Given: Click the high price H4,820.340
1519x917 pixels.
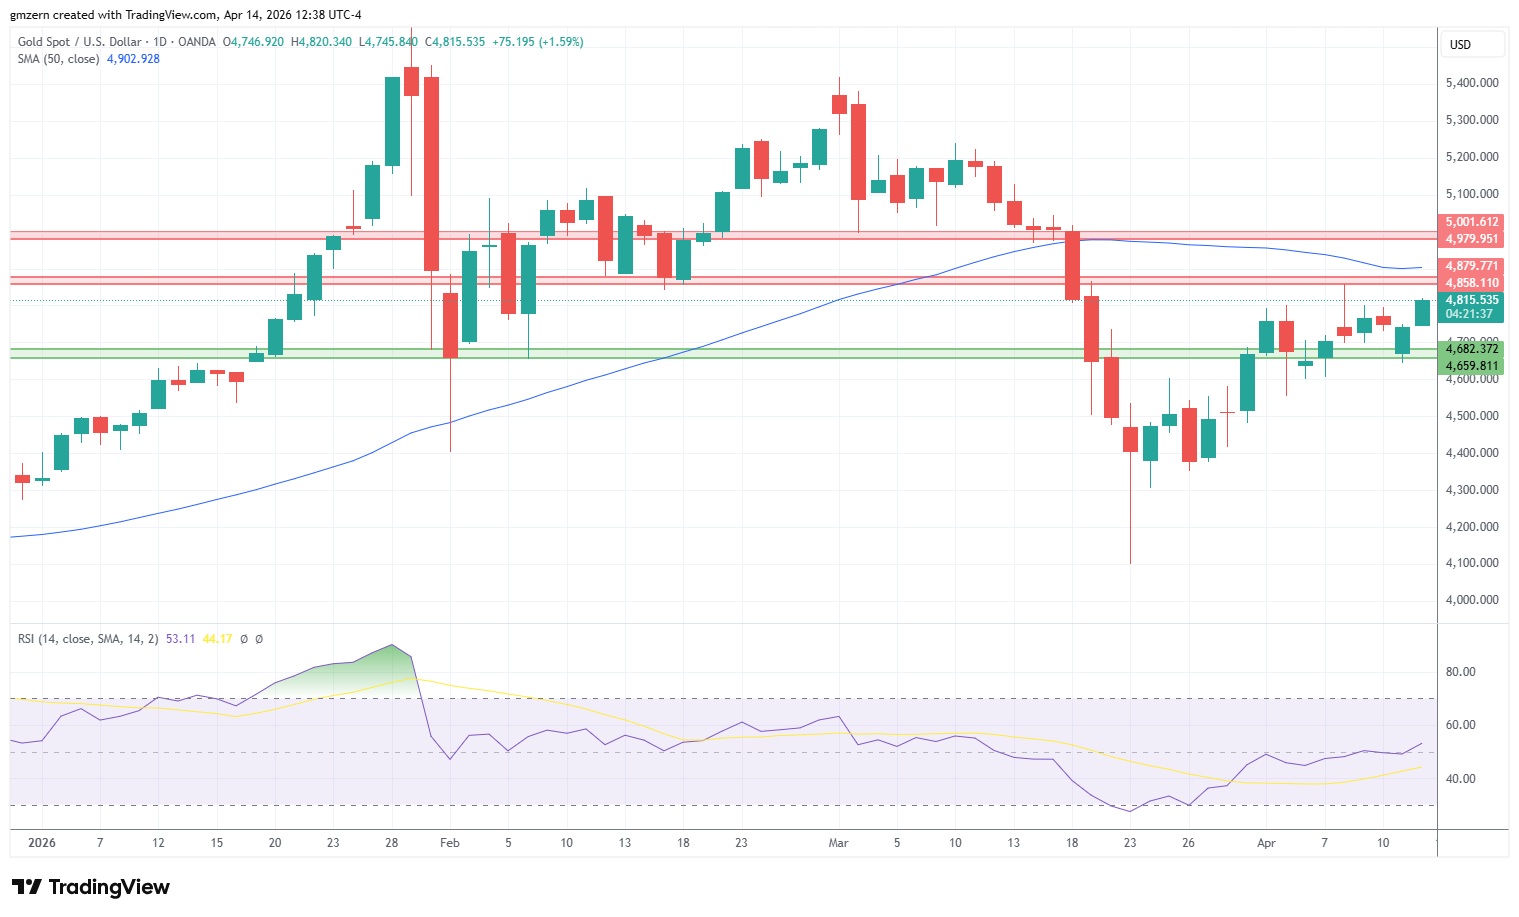Looking at the screenshot, I should click(x=321, y=42).
